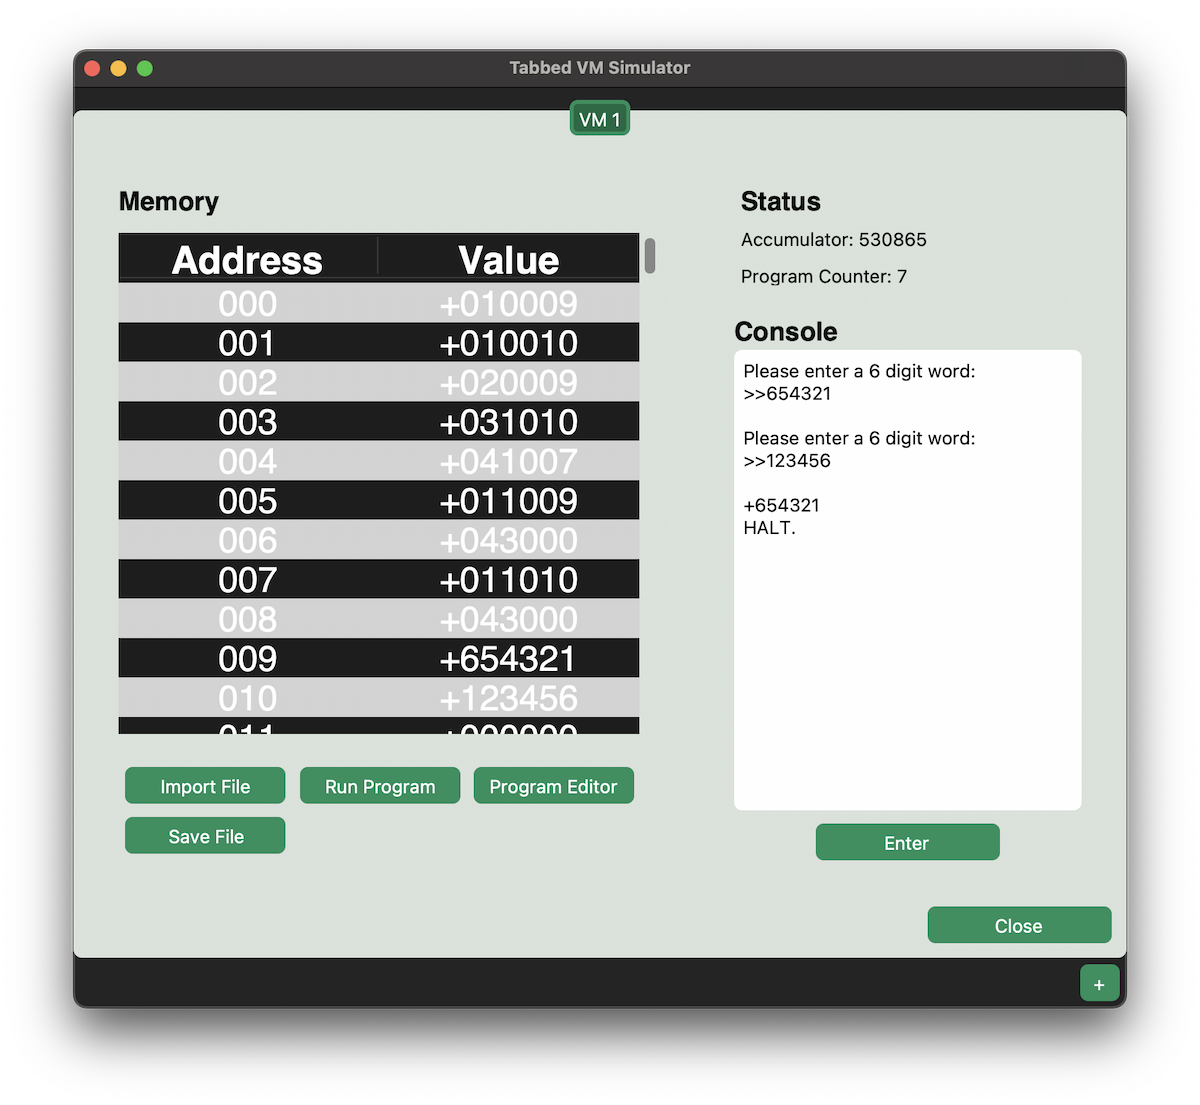Select the Address column header

[x=248, y=259]
